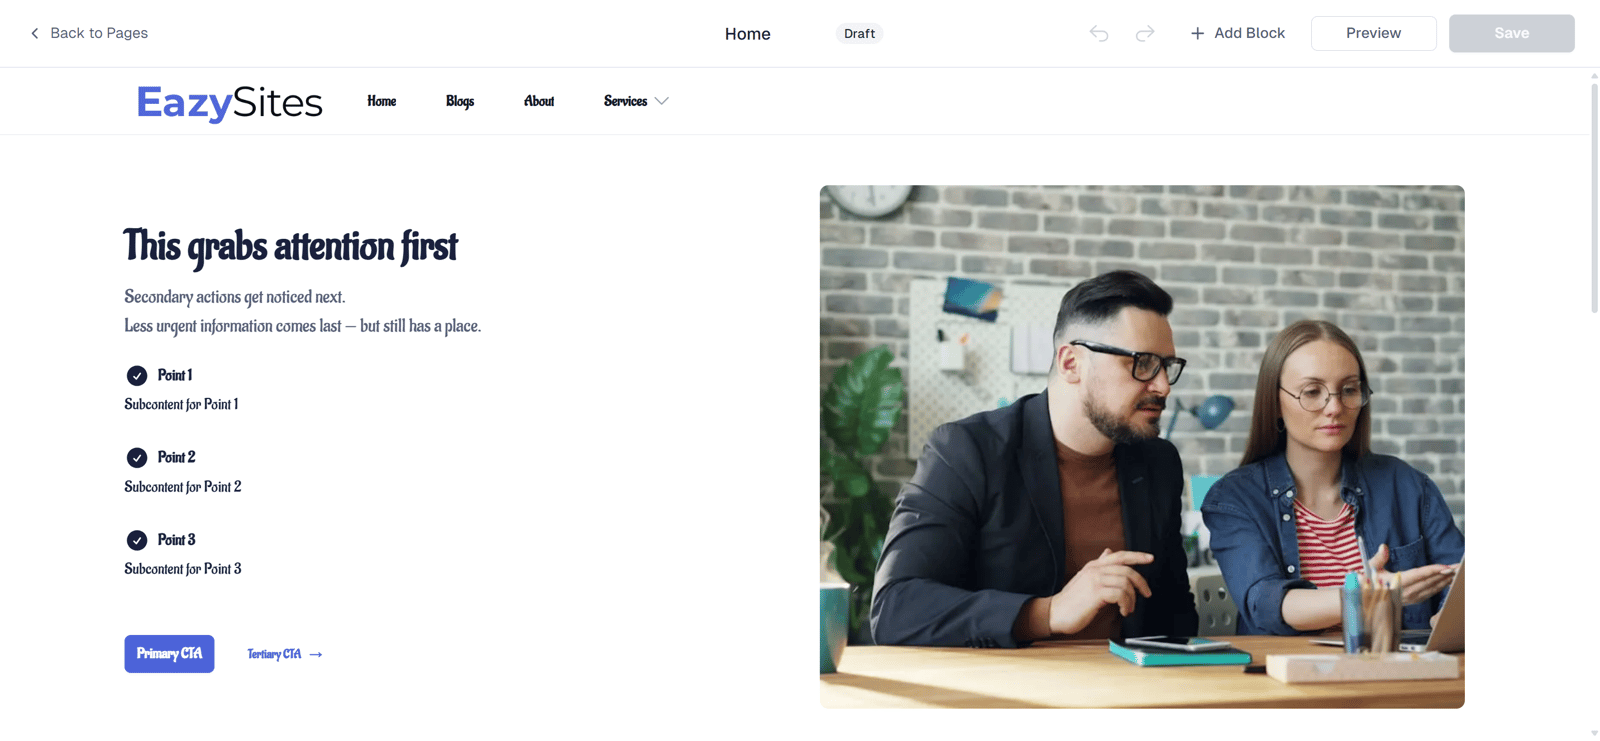Viewport: 1600px width, 741px height.
Task: Click the vertical page scrollbar
Action: 1594,198
